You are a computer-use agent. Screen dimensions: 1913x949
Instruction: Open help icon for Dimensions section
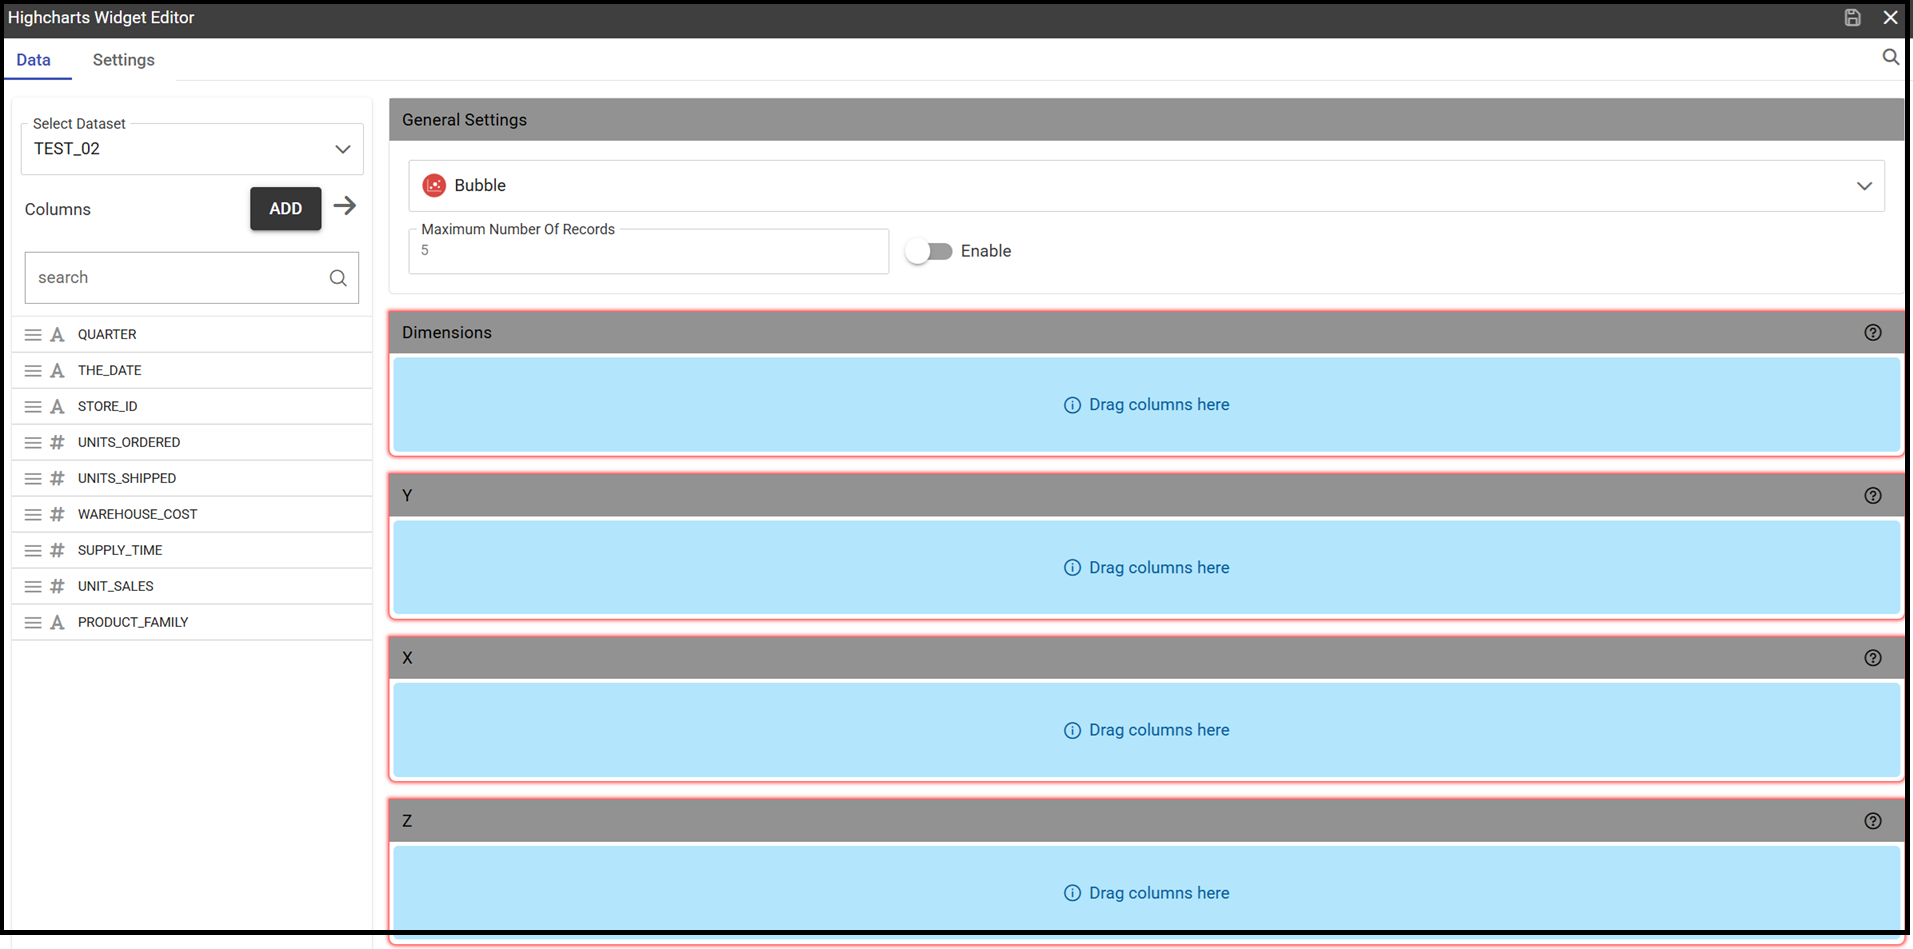point(1873,333)
